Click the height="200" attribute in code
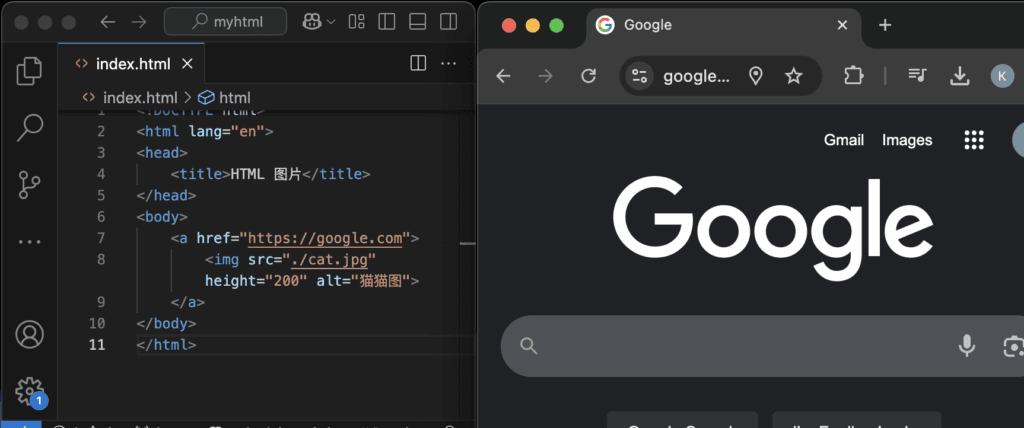 point(256,281)
